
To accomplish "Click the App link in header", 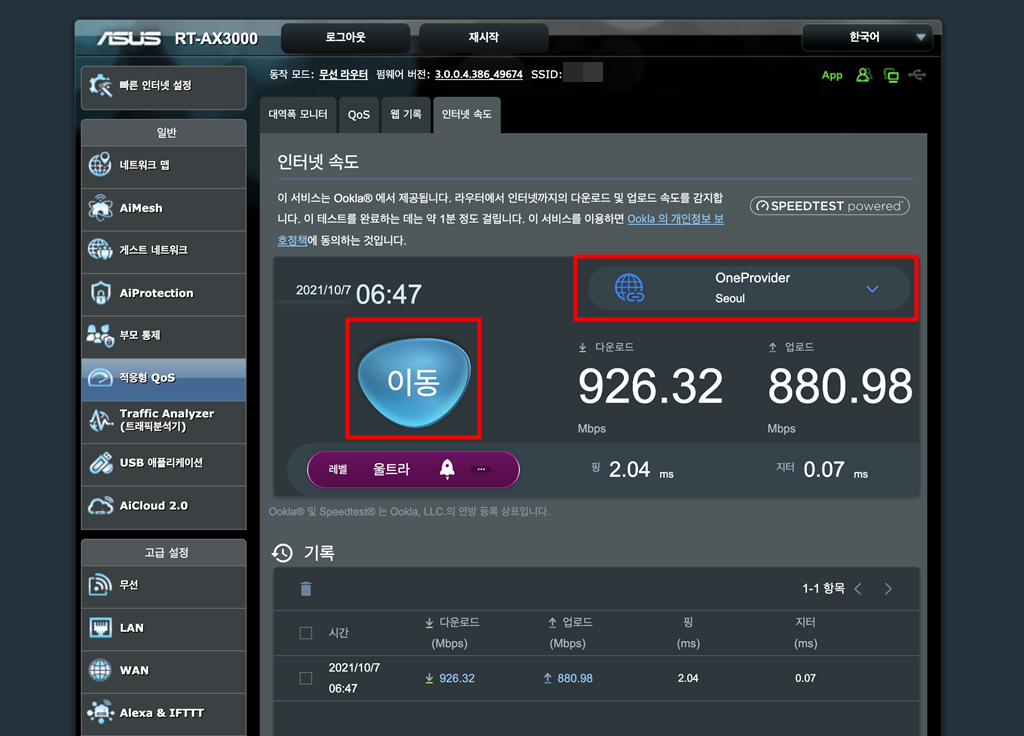I will (831, 76).
